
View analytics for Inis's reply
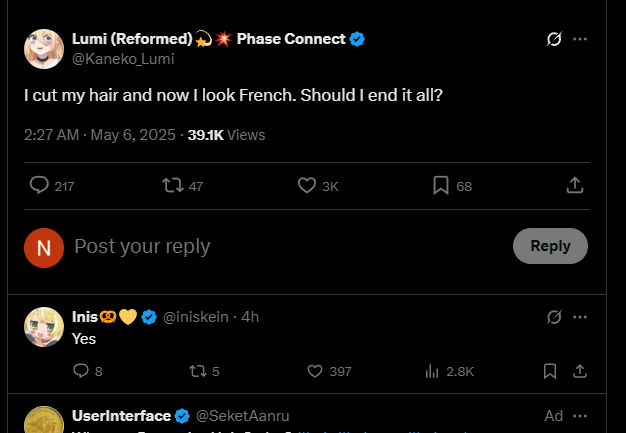coord(432,371)
